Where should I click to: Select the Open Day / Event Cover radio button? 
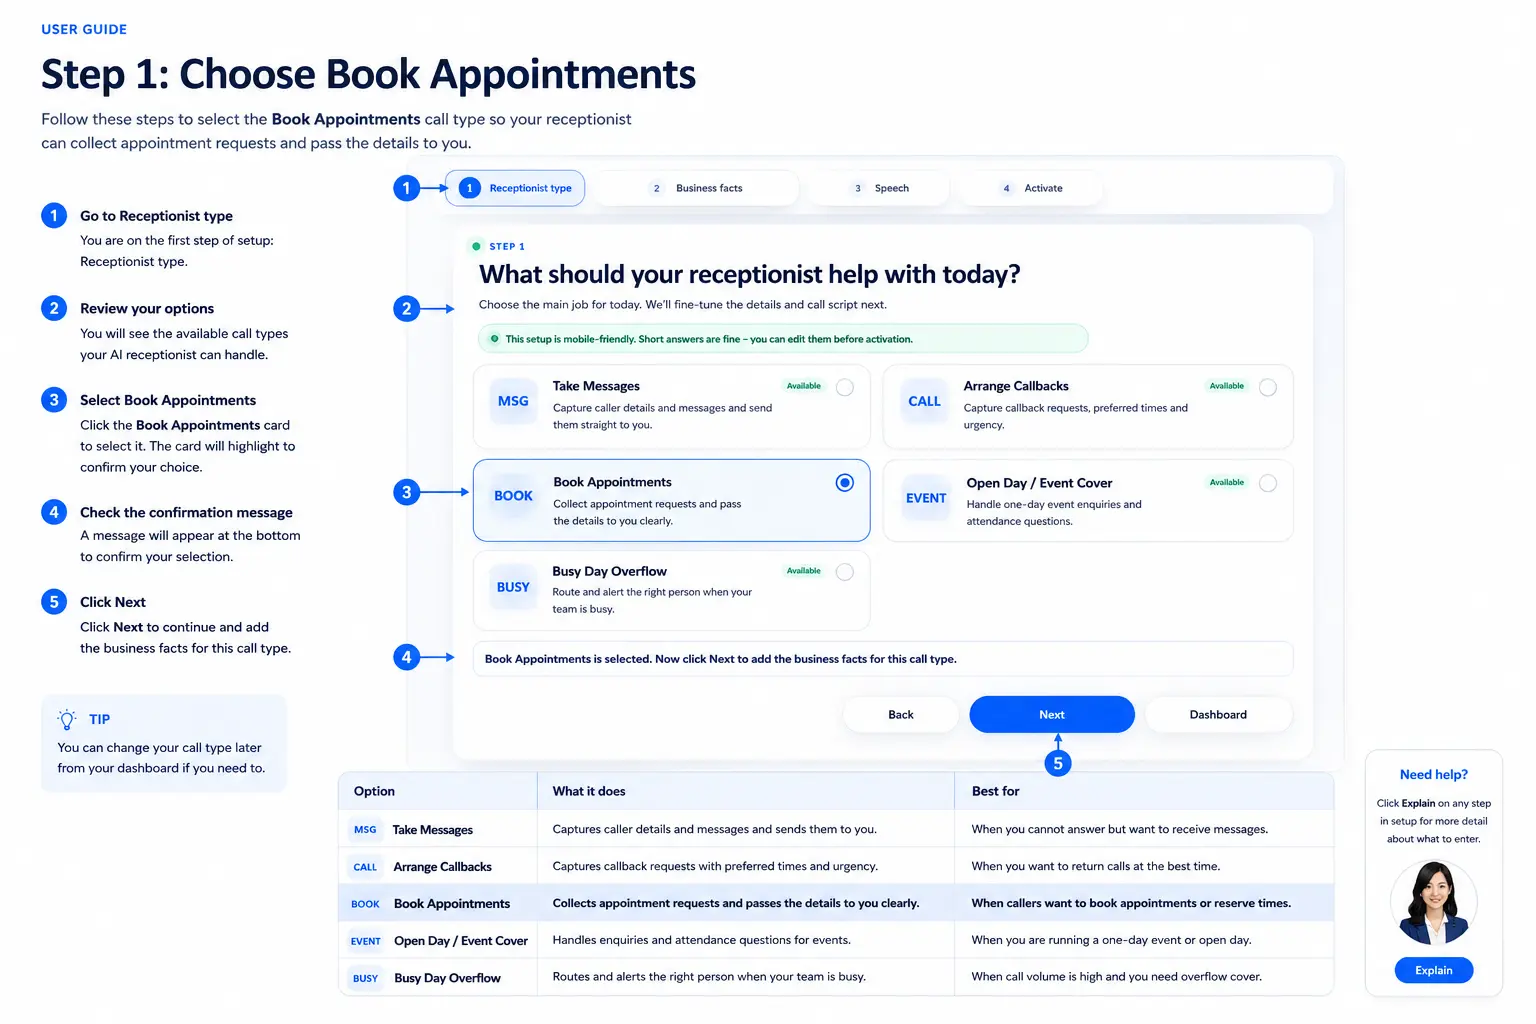point(1268,483)
